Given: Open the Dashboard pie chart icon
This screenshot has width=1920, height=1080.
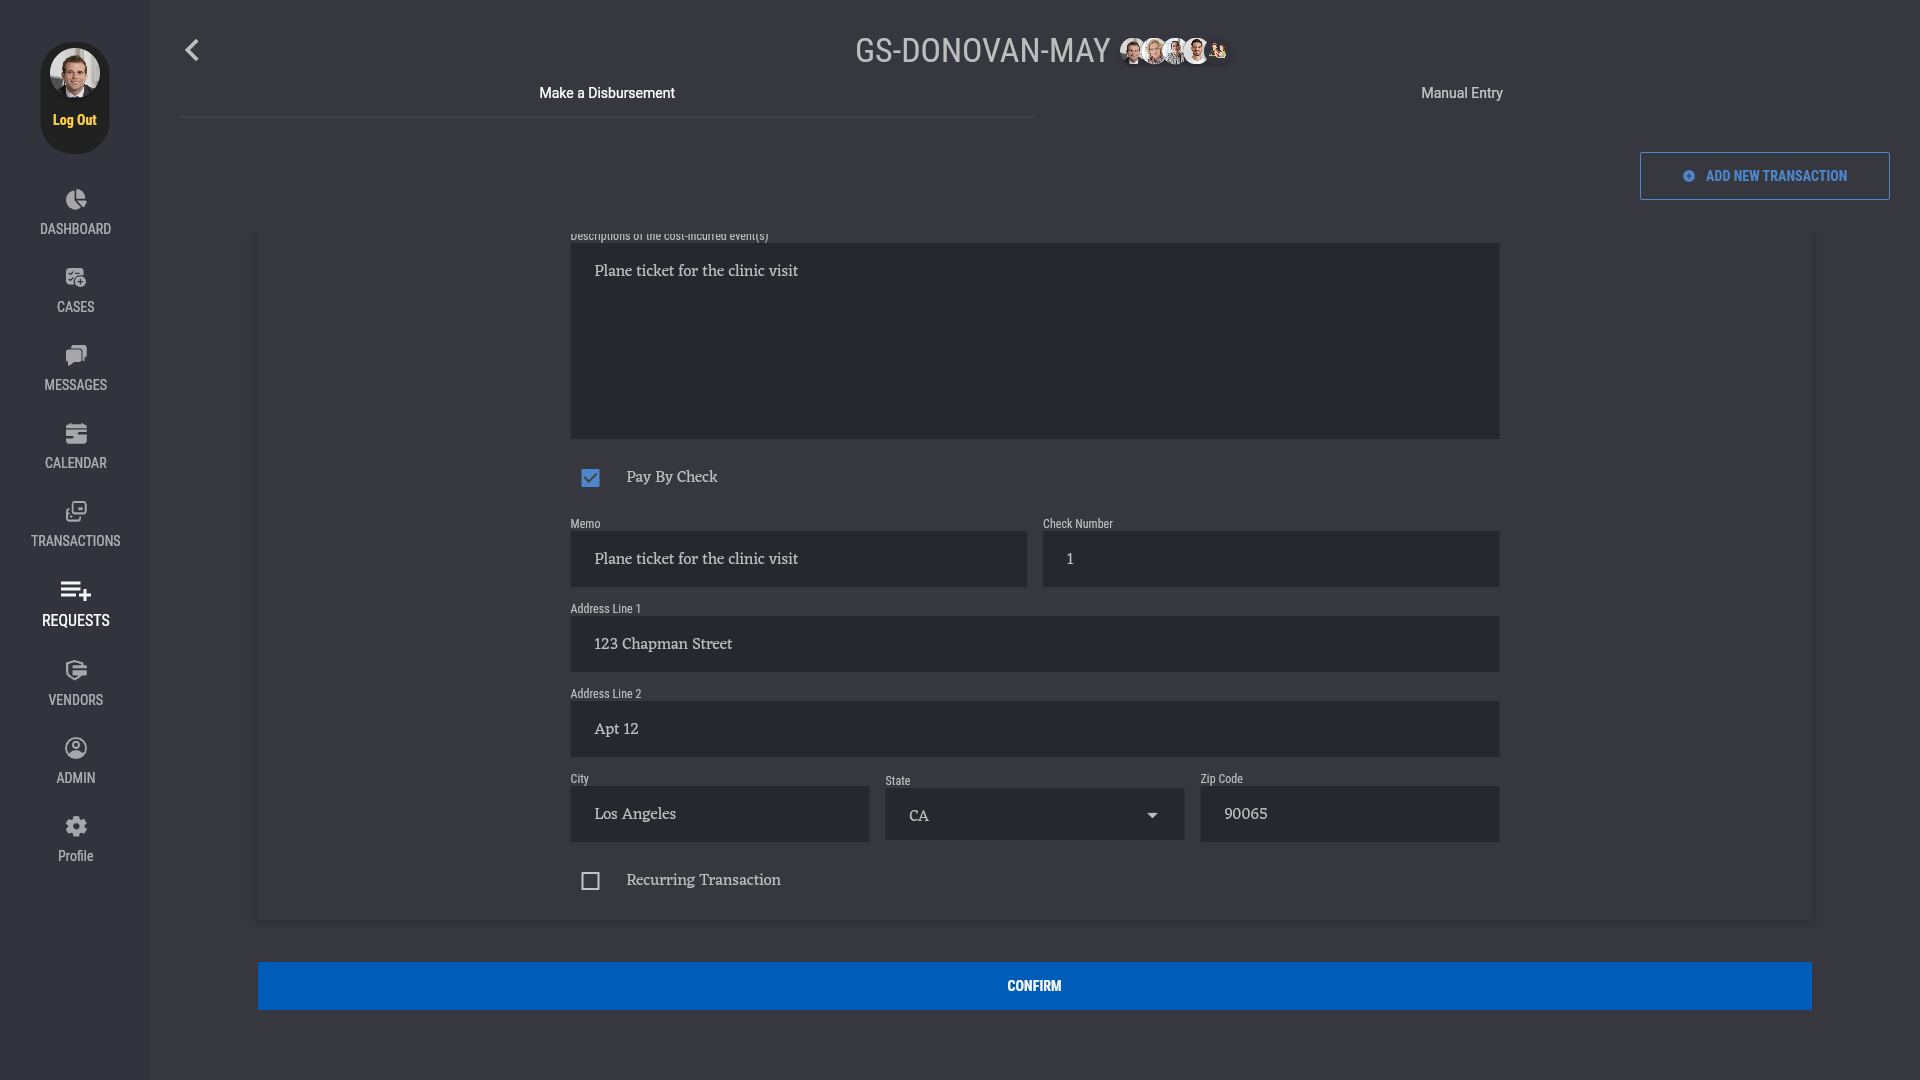Looking at the screenshot, I should (x=76, y=200).
